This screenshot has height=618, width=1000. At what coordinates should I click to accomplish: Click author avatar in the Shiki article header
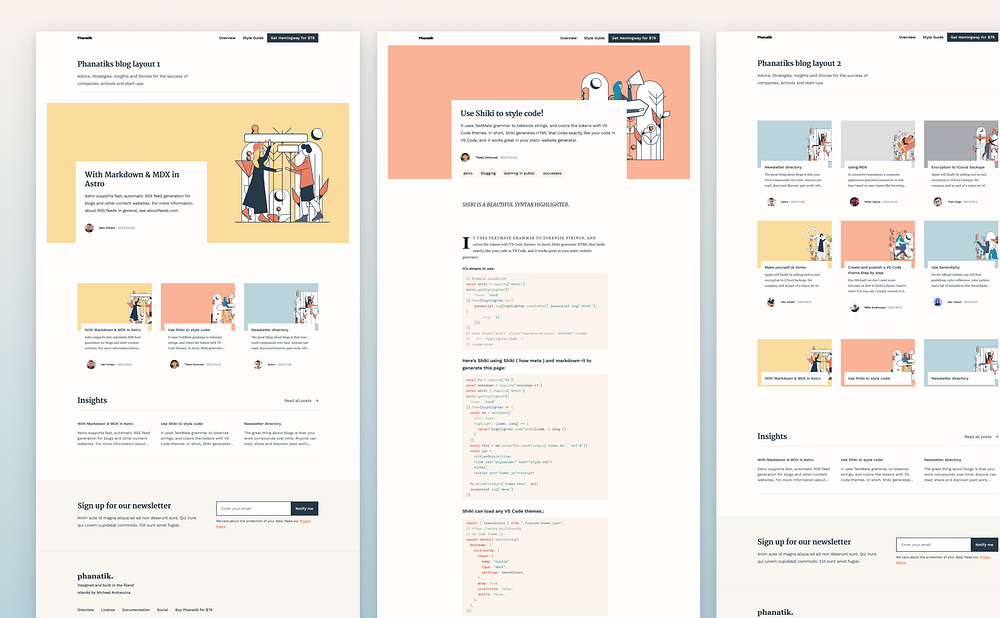point(465,158)
